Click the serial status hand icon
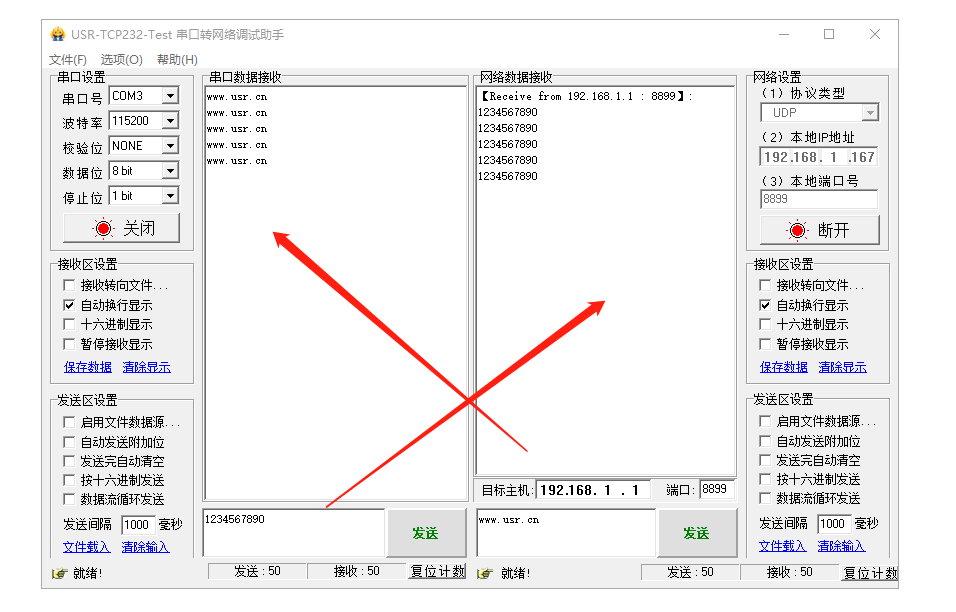This screenshot has width=956, height=612. (59, 573)
